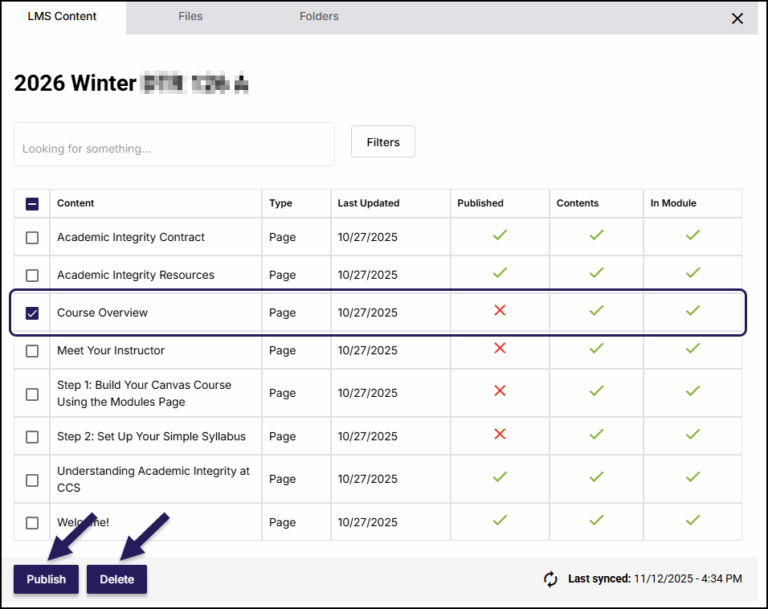The height and width of the screenshot is (609, 768).
Task: Click the Publish button
Action: point(46,579)
